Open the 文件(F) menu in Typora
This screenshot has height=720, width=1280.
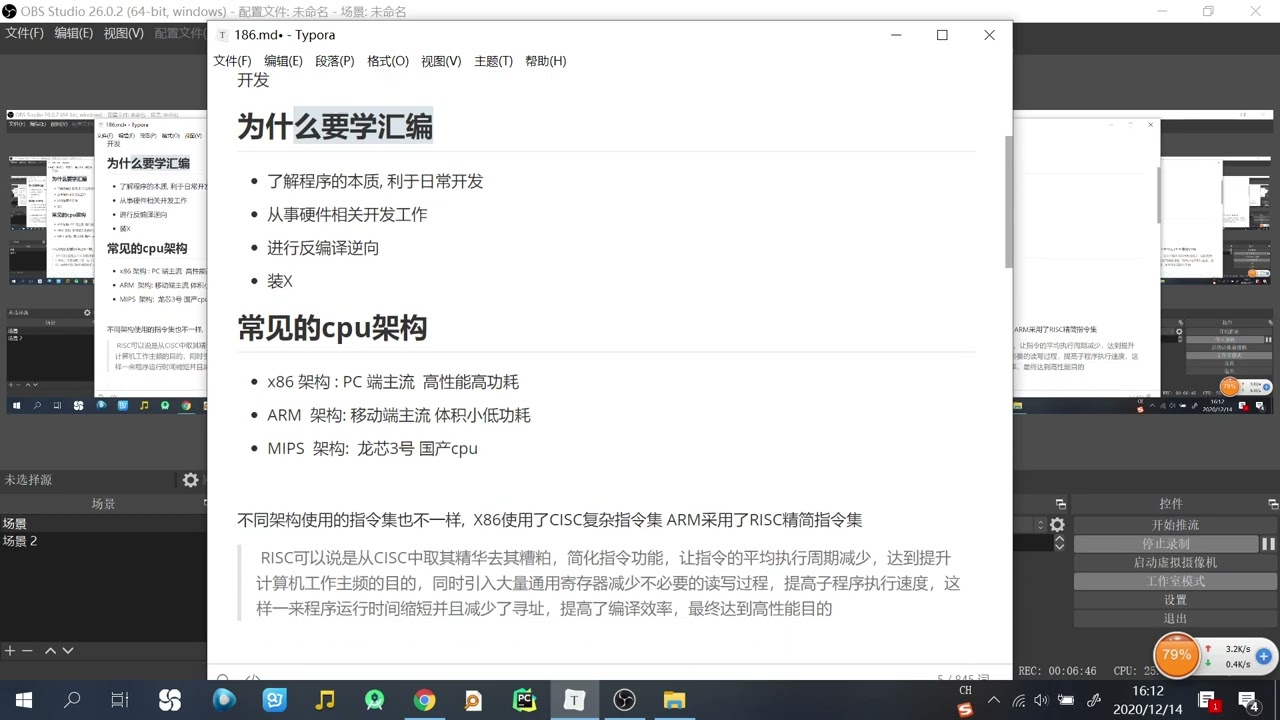[x=232, y=61]
